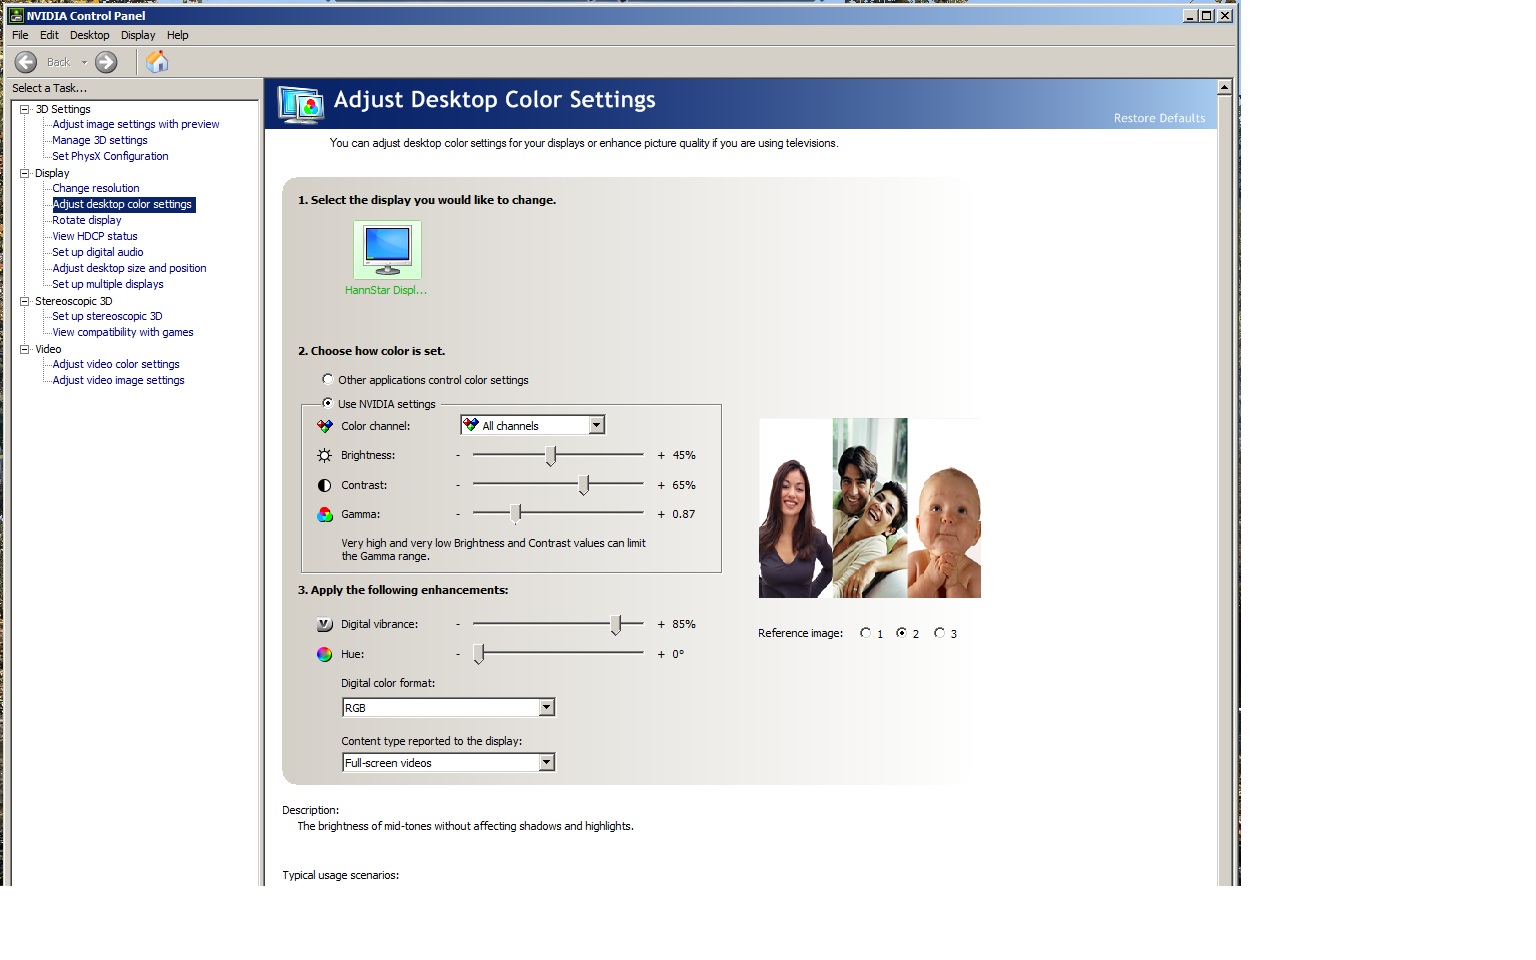This screenshot has width=1536, height=960.
Task: Click the Gamma slider handle
Action: [516, 514]
